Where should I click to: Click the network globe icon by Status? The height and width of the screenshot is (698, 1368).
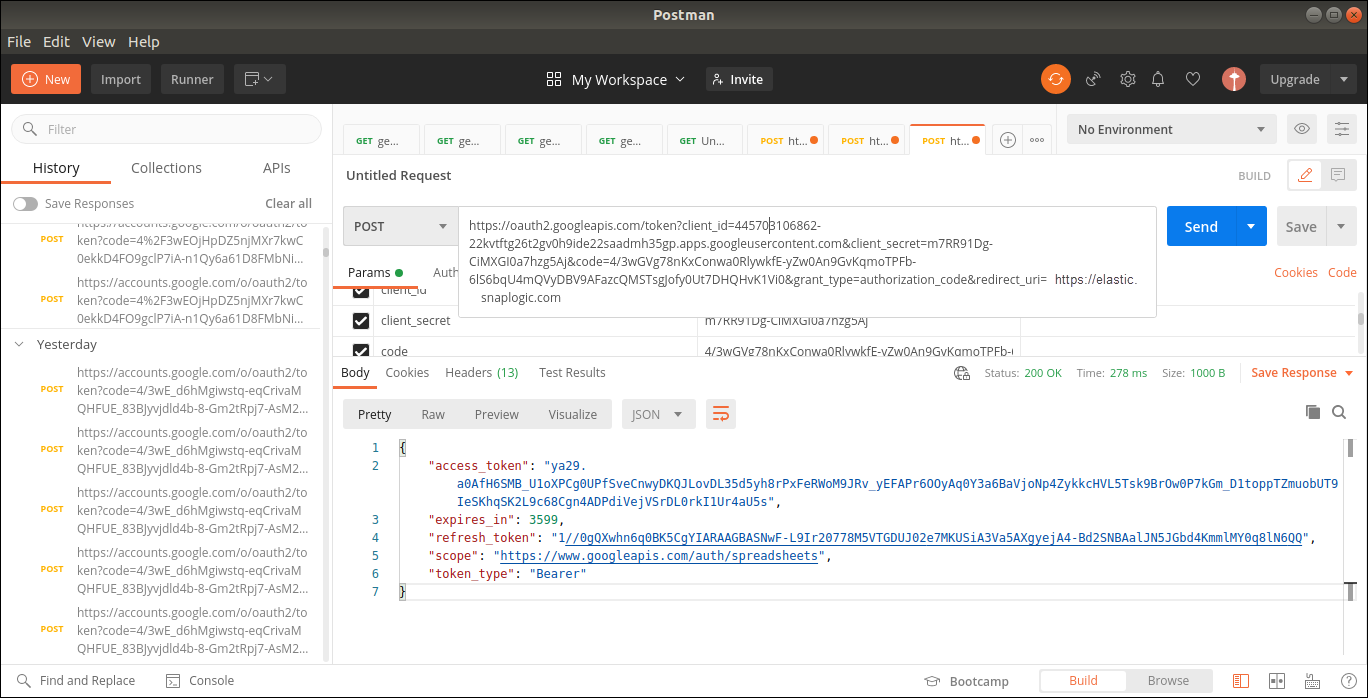962,373
